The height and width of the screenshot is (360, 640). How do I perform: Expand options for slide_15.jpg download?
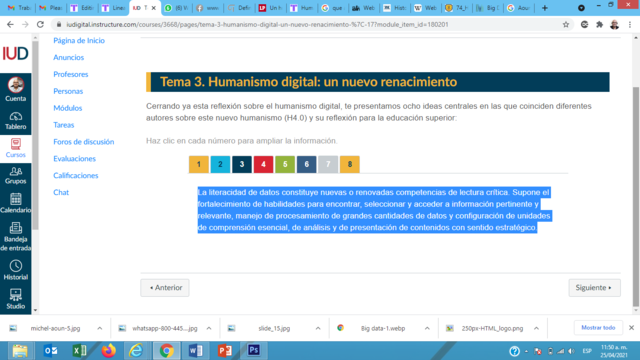click(318, 328)
